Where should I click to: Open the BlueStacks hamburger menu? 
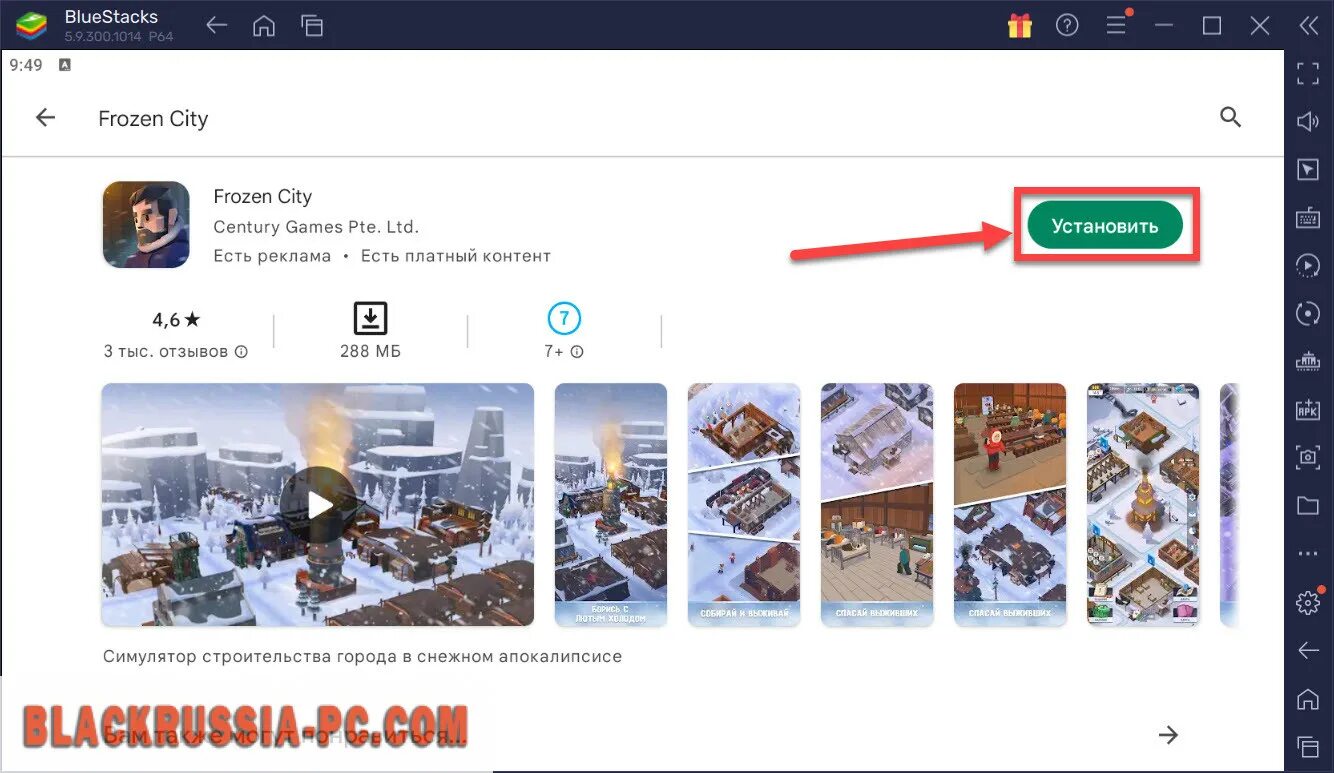tap(1117, 26)
